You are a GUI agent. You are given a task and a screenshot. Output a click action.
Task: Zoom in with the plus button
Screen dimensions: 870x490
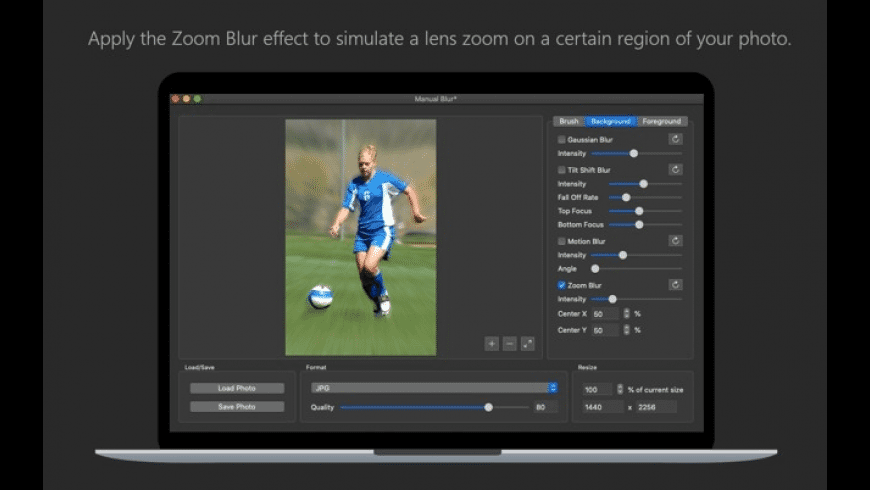[x=492, y=343]
